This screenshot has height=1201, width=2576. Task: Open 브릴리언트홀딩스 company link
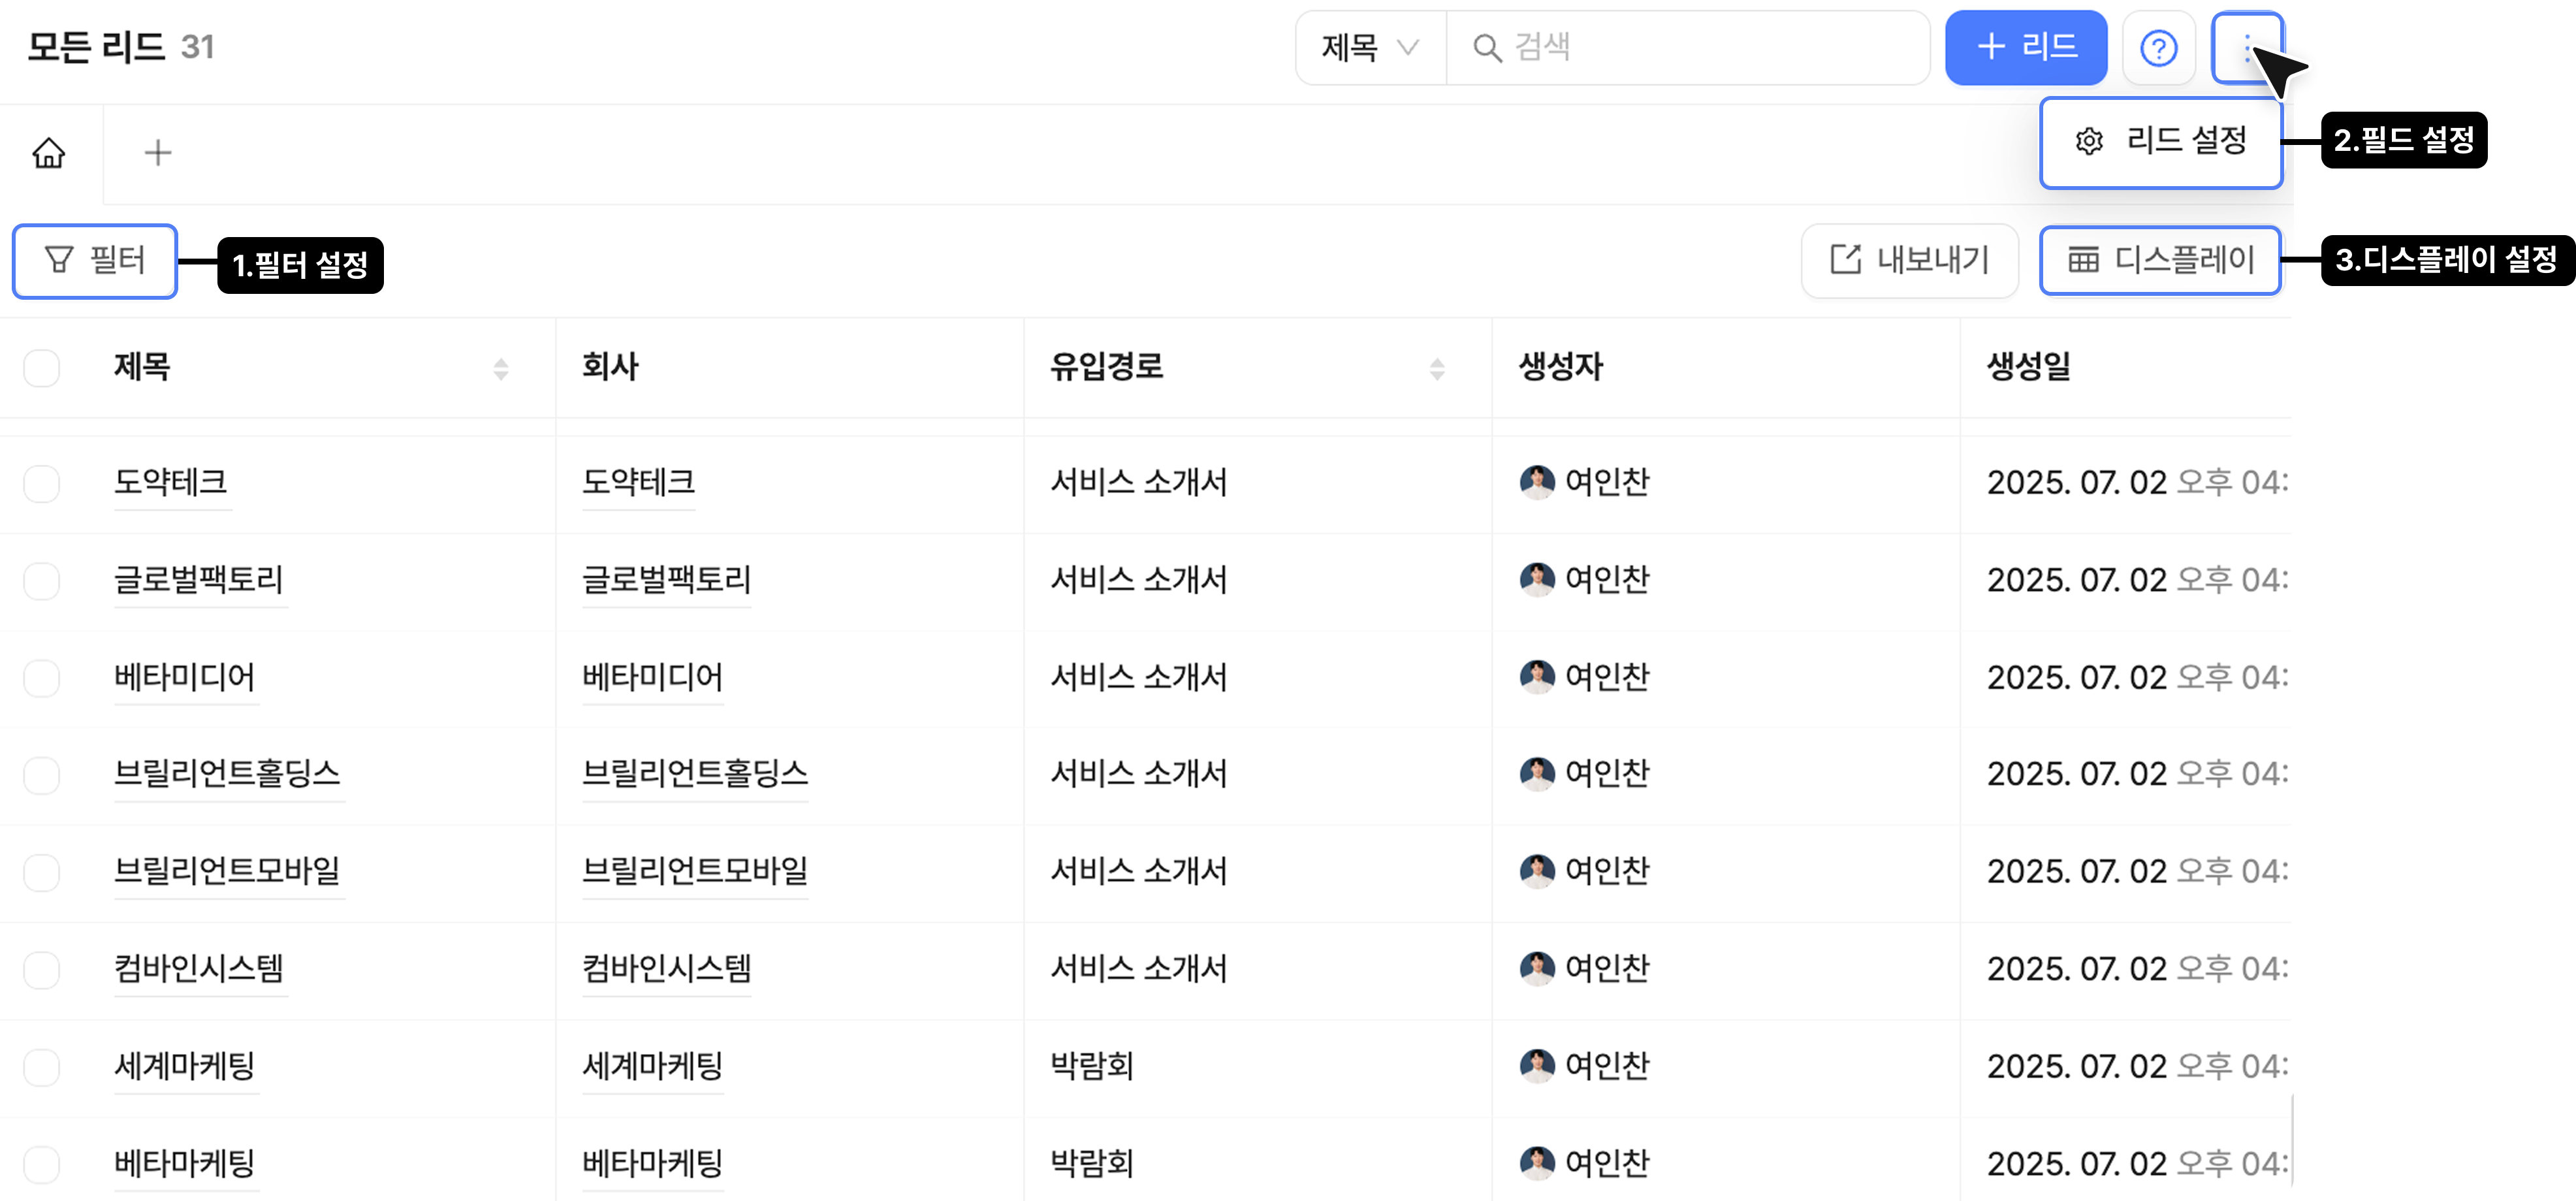[x=695, y=774]
